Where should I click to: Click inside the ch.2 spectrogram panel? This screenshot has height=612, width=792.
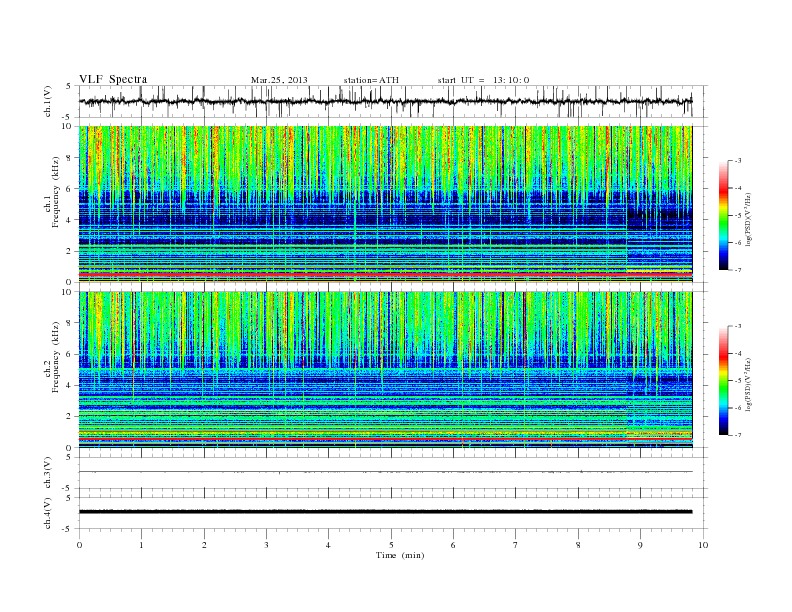[385, 369]
